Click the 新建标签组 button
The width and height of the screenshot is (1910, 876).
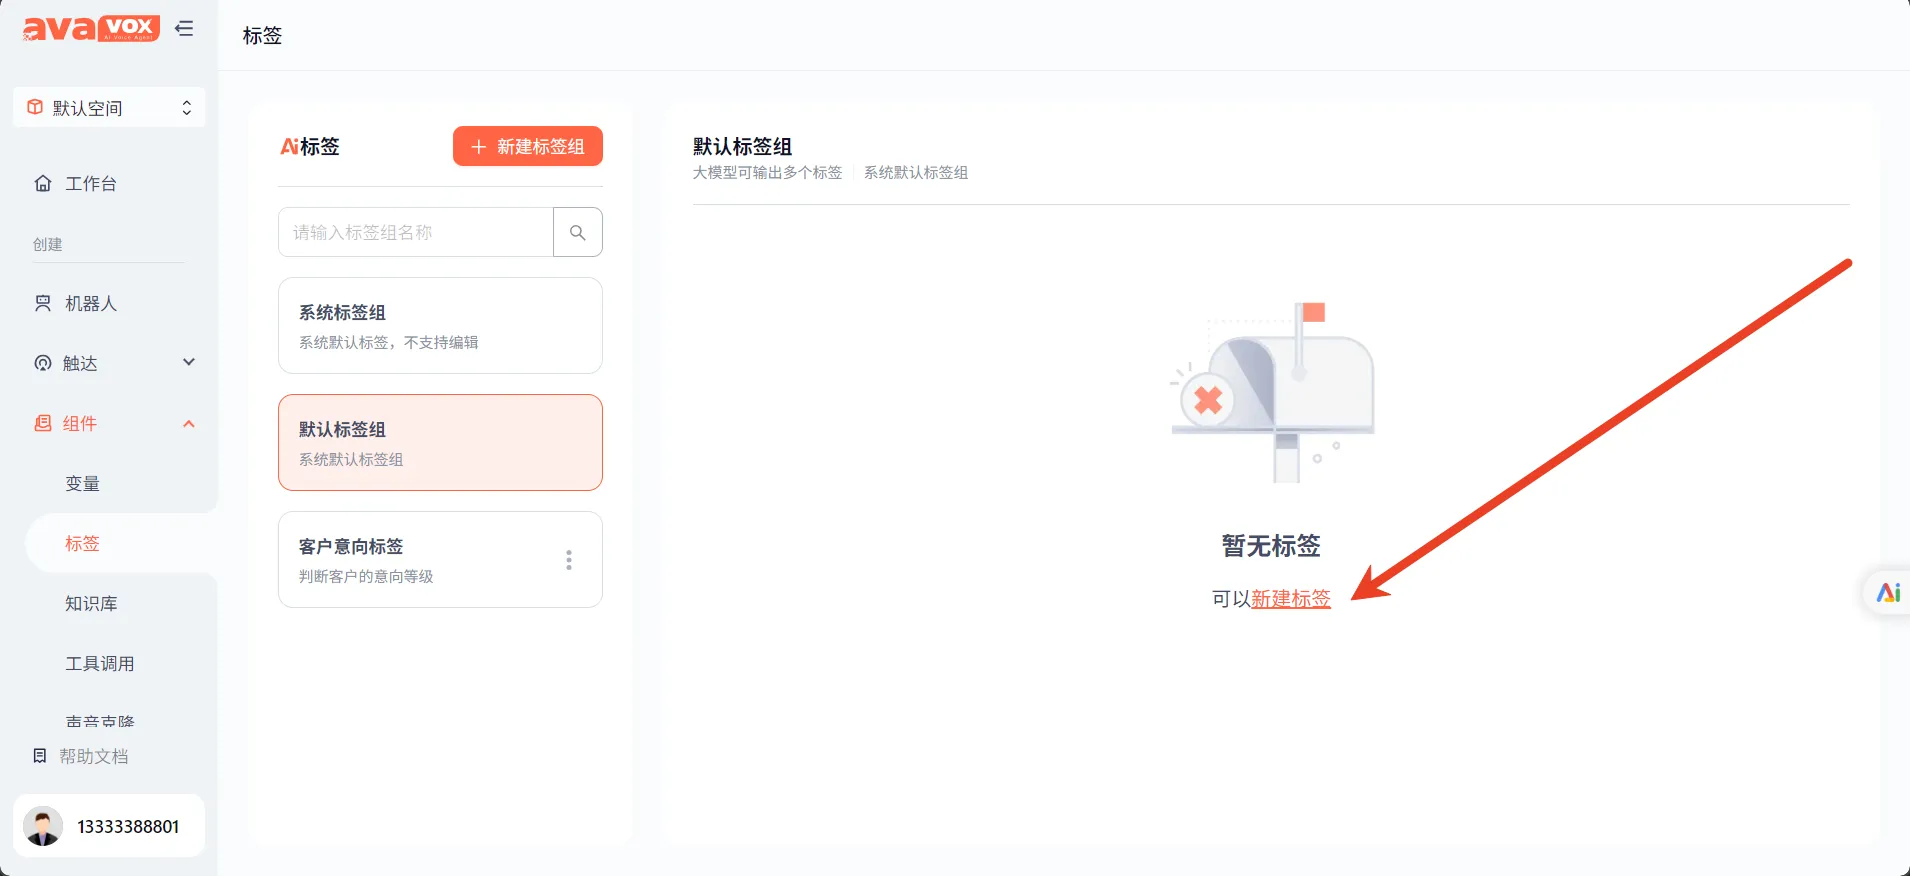point(527,146)
